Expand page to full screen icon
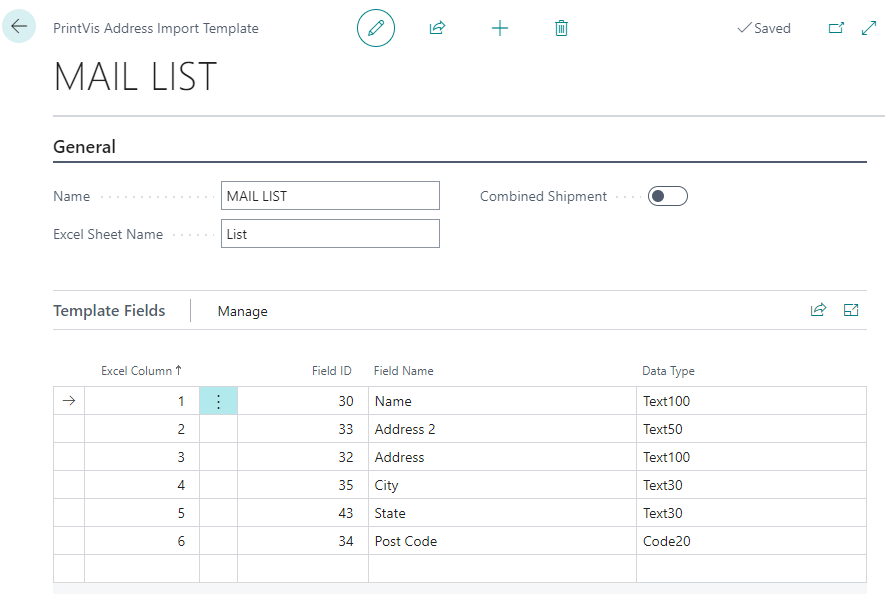The image size is (886, 594). pos(868,28)
